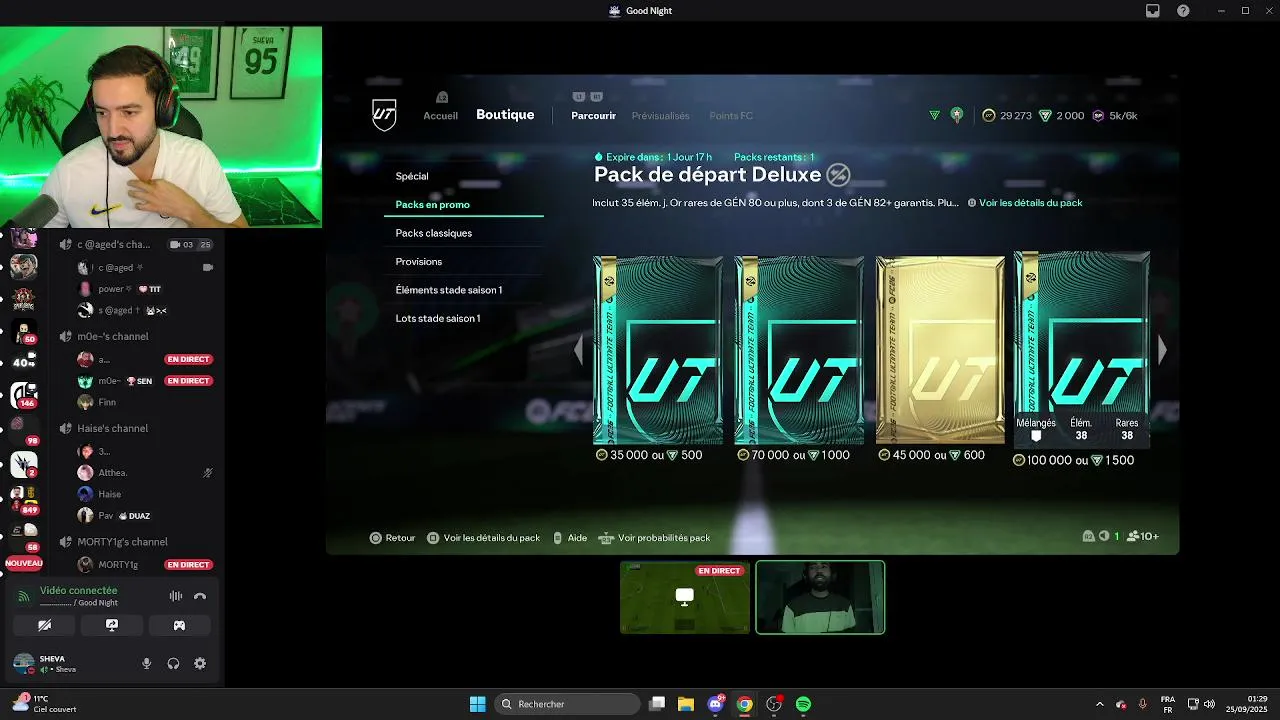Disconnect from the voice call
1280x720 pixels.
(200, 596)
